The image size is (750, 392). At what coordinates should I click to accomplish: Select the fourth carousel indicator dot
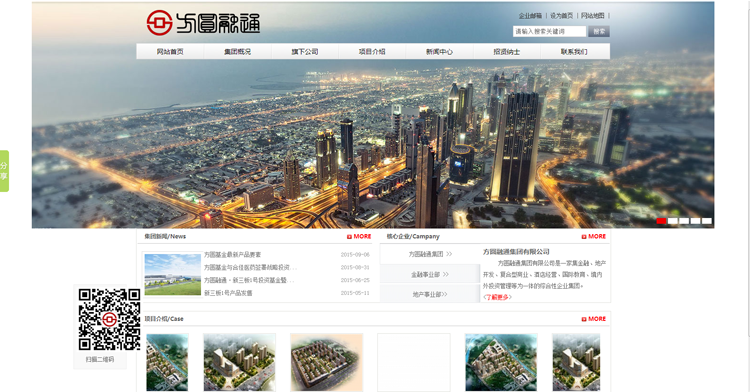click(x=695, y=221)
